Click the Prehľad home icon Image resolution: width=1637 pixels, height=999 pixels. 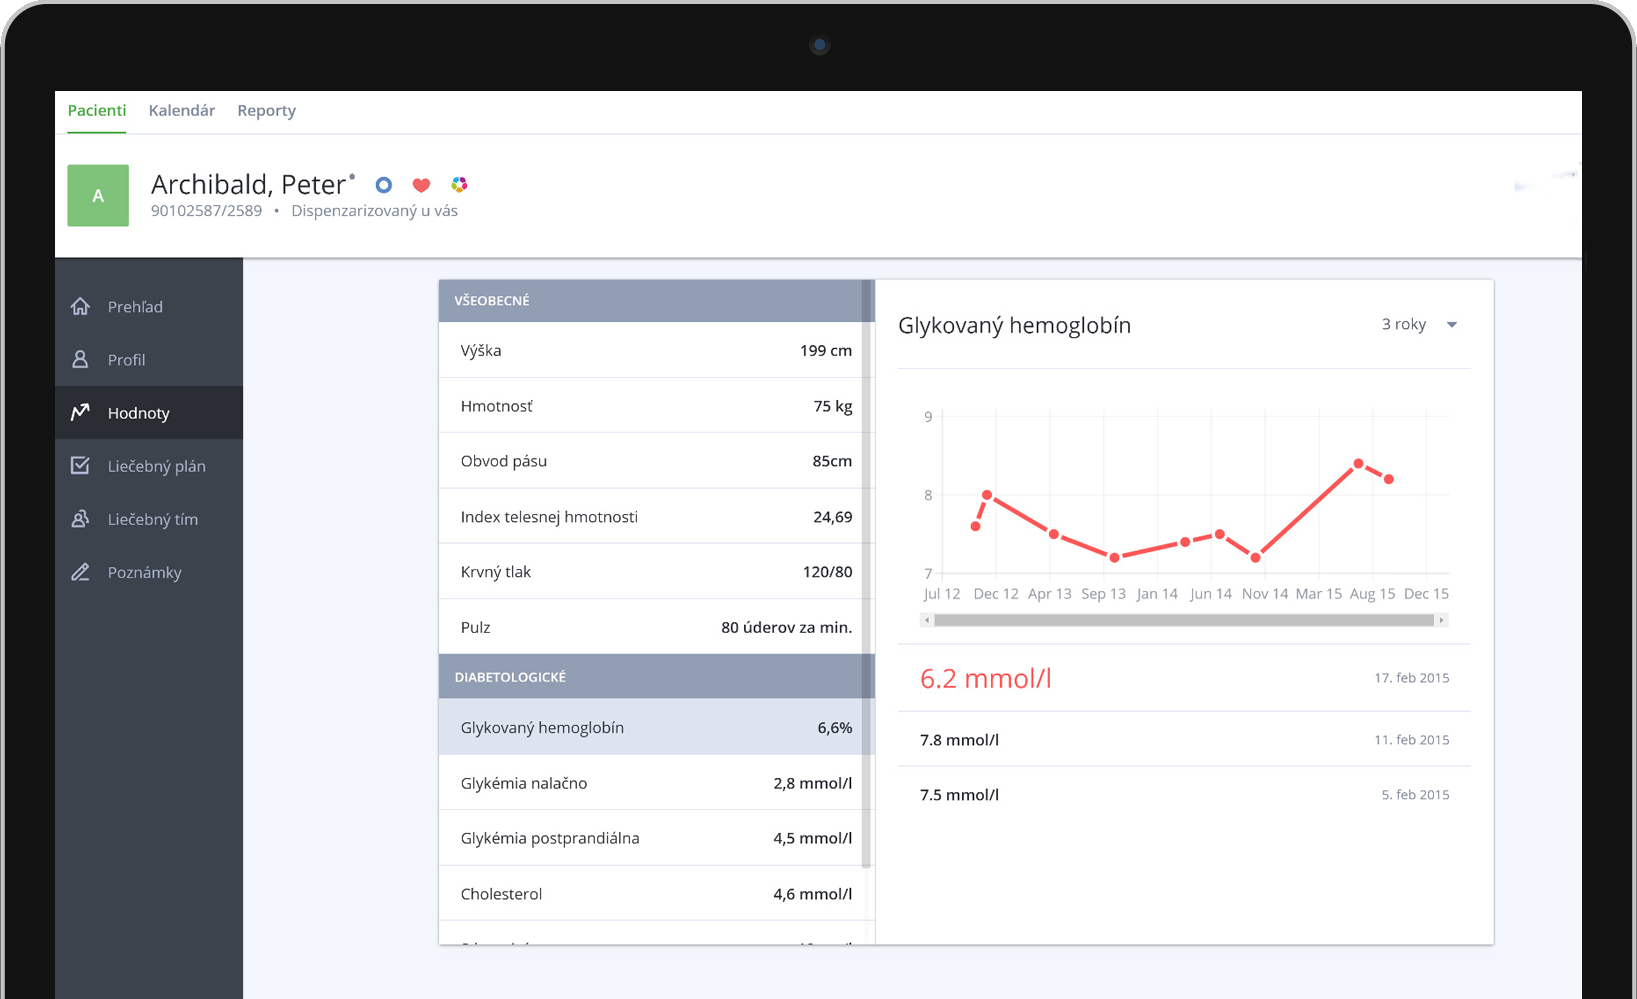[x=81, y=307]
